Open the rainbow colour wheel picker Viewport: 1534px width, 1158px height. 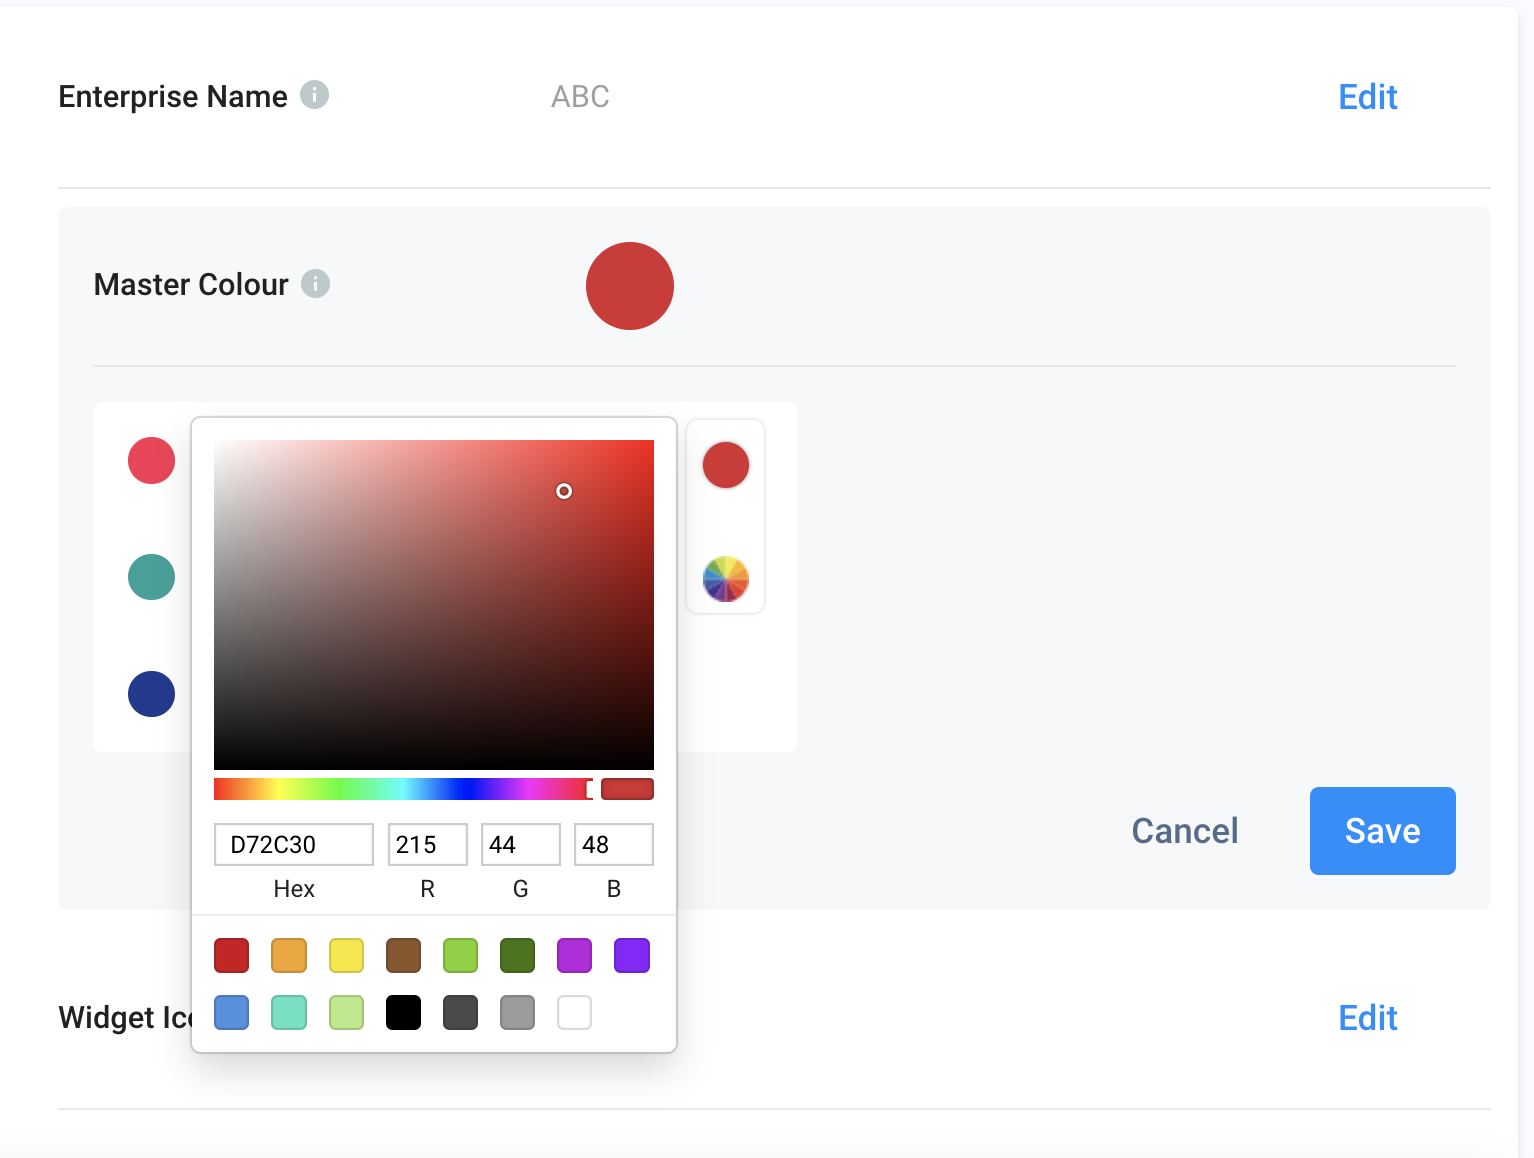(726, 579)
